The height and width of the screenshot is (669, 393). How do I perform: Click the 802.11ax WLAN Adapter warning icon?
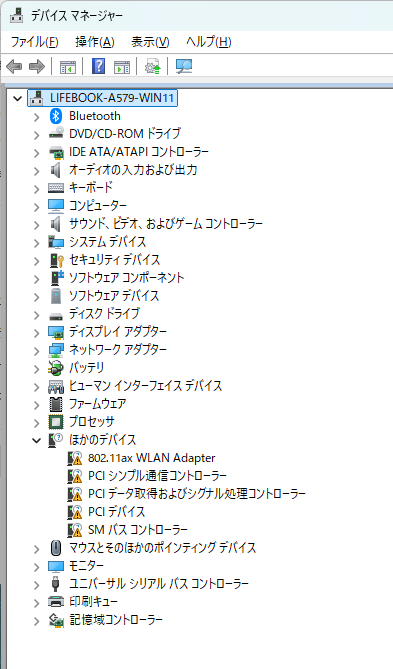coord(75,458)
